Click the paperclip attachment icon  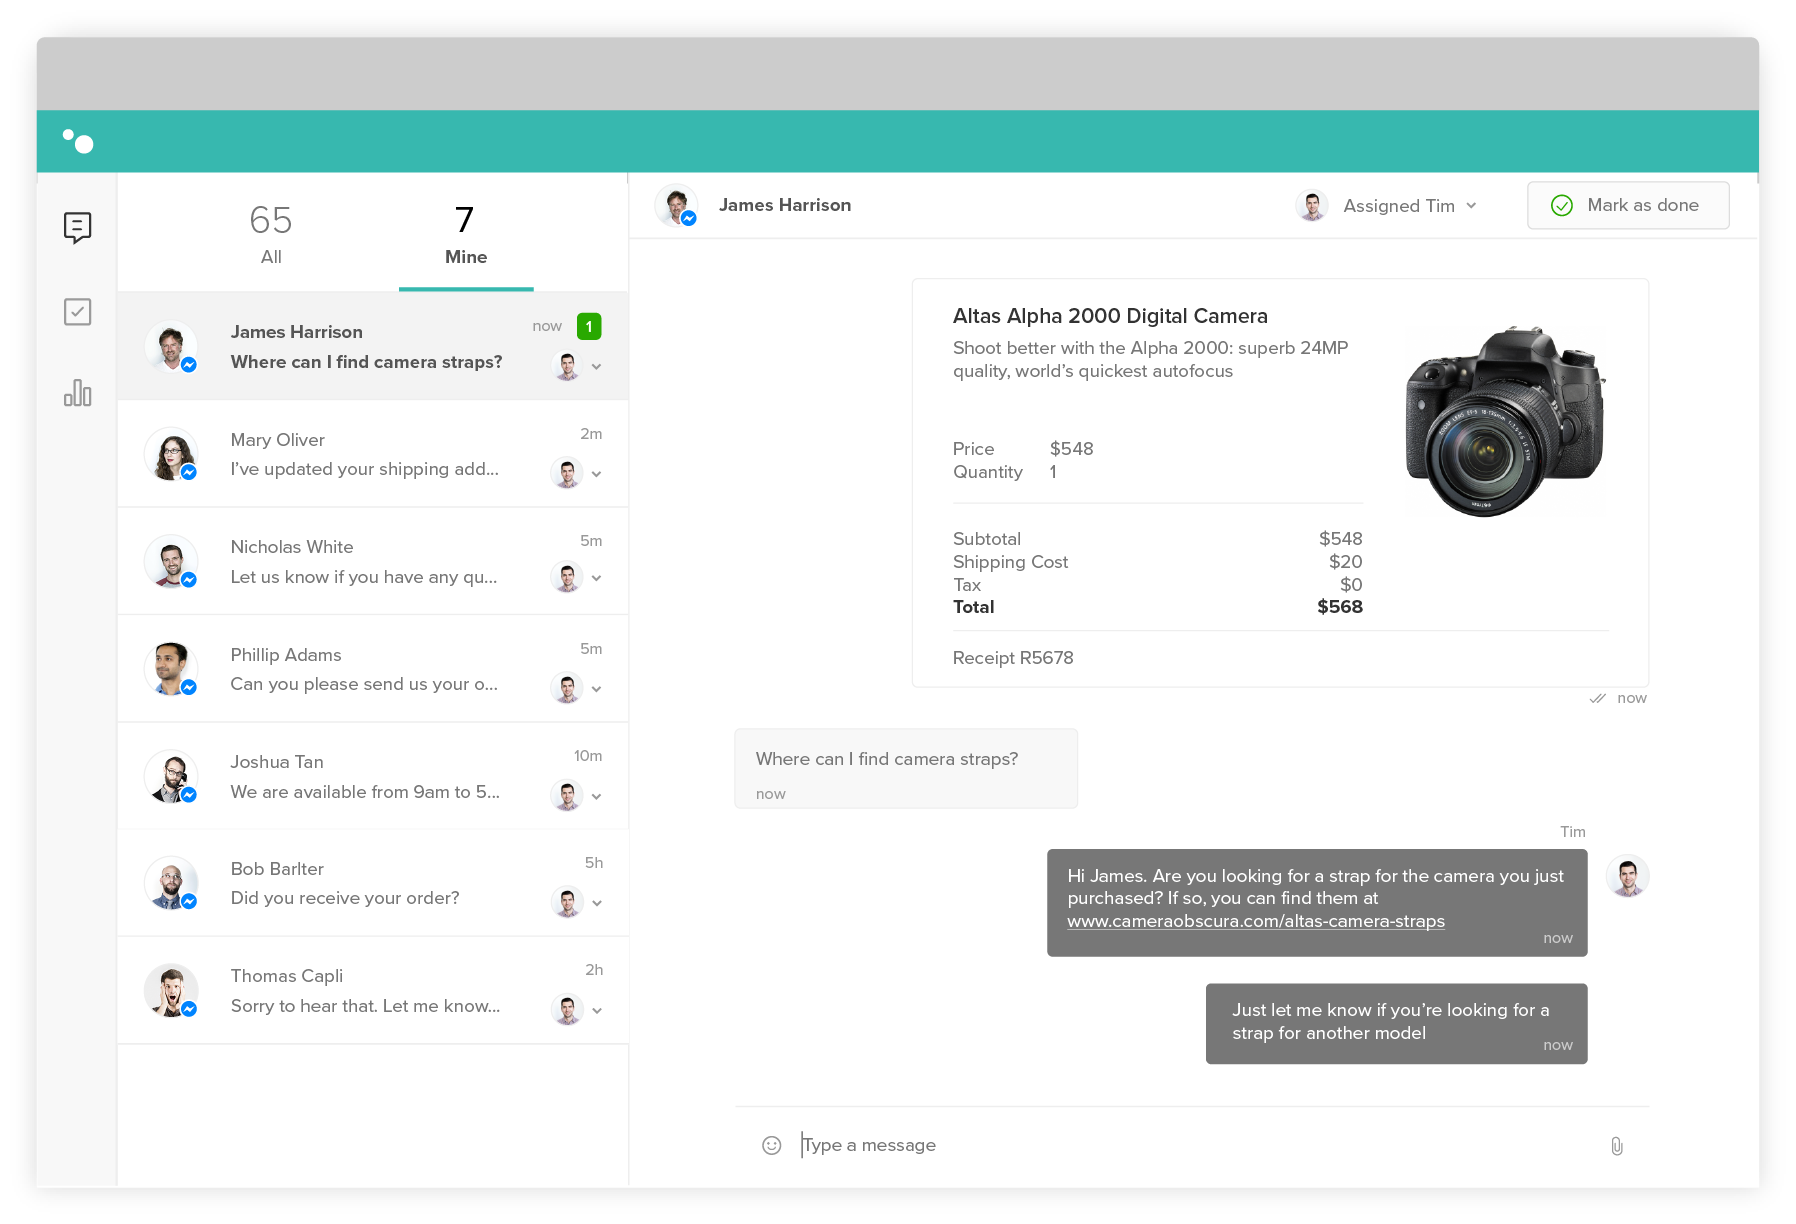click(1616, 1146)
